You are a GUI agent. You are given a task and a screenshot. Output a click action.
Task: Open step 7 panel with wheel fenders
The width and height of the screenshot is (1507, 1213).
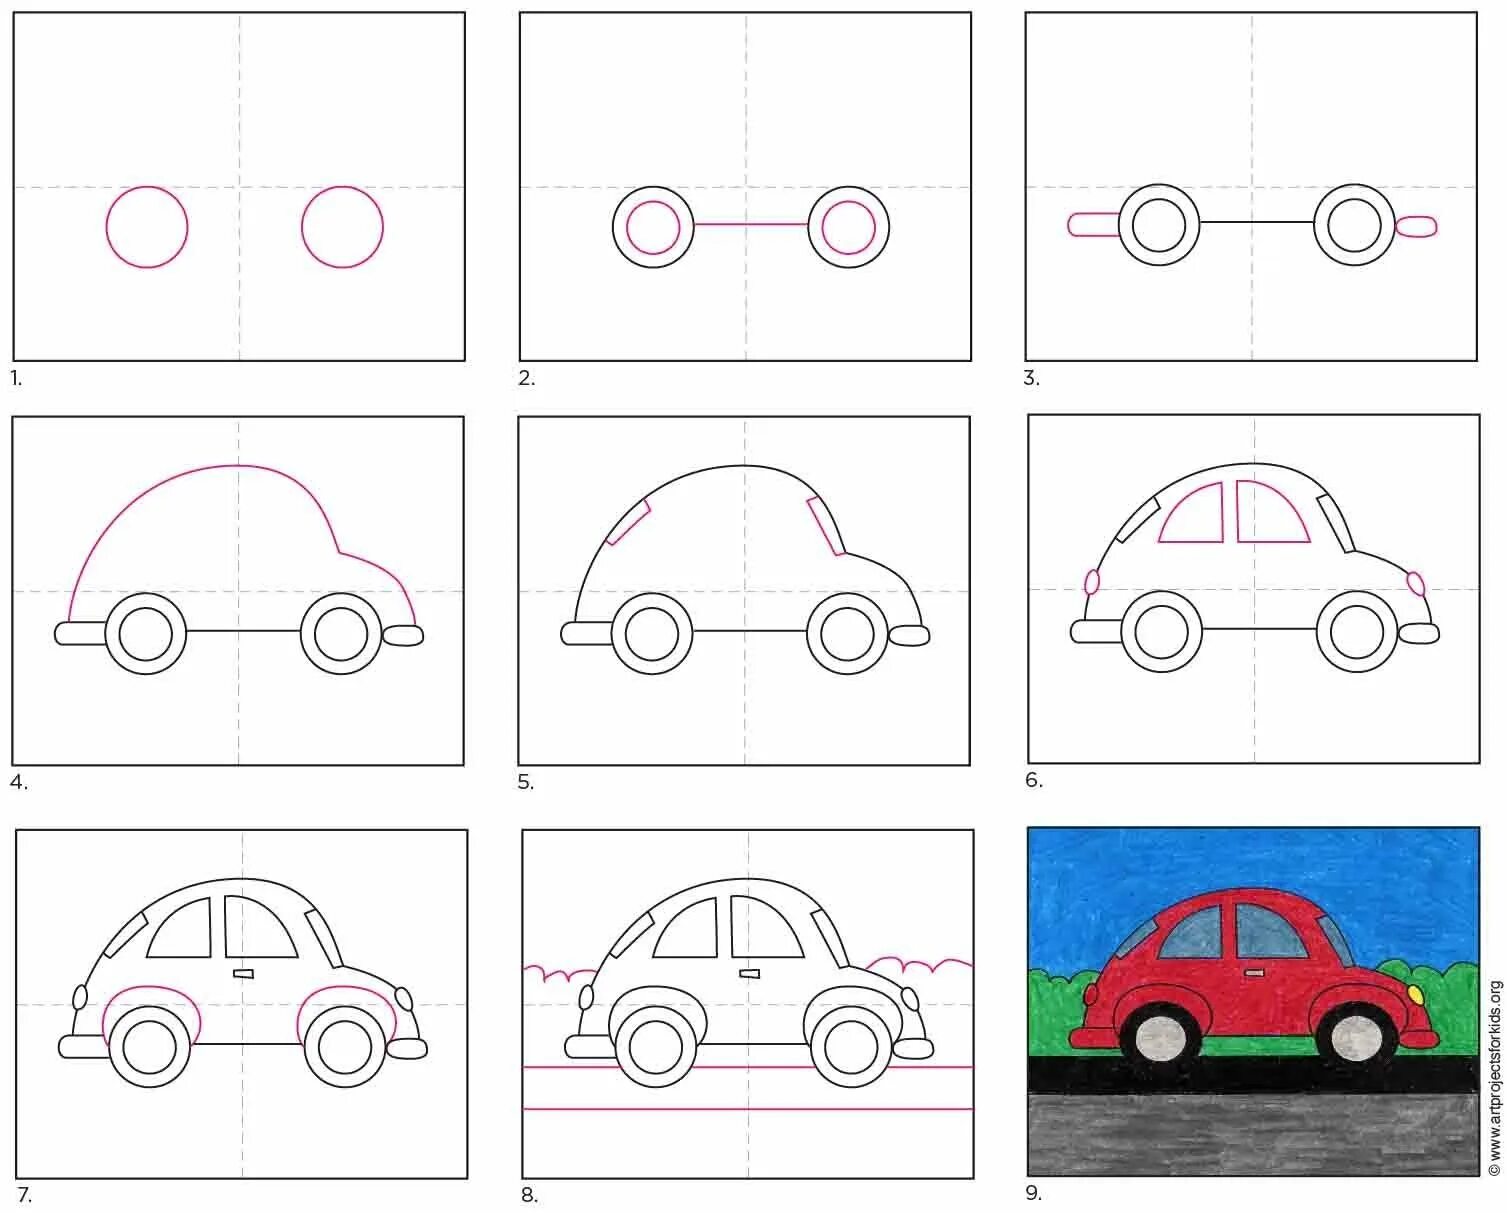(x=242, y=1004)
